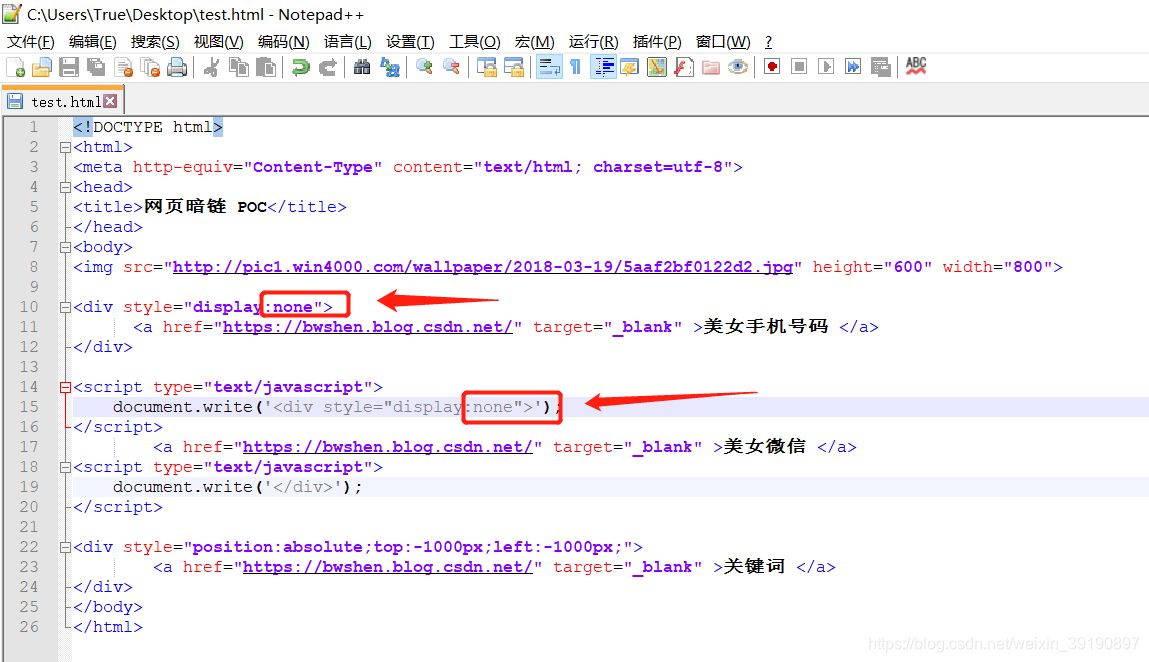
Task: Click the csdn link on line 17
Action: (387, 447)
